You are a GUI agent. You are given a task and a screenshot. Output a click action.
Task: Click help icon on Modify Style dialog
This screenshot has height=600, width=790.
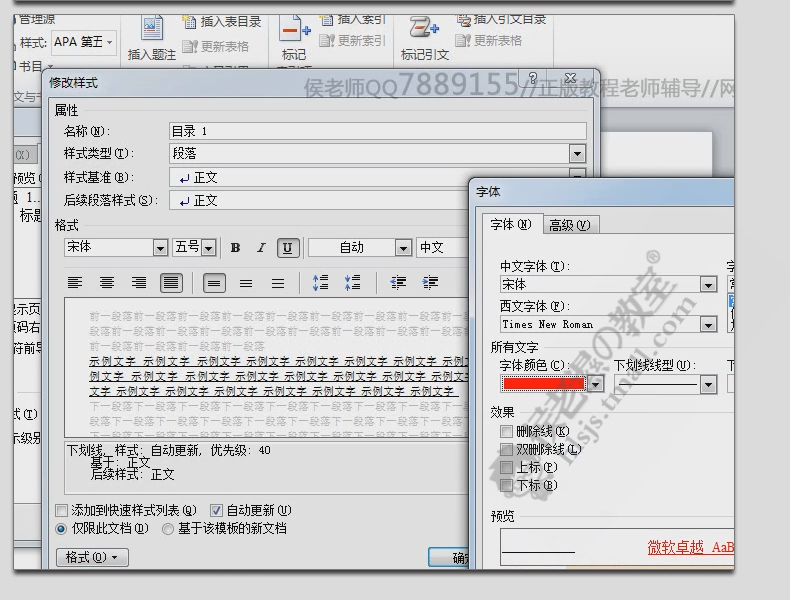(x=533, y=78)
